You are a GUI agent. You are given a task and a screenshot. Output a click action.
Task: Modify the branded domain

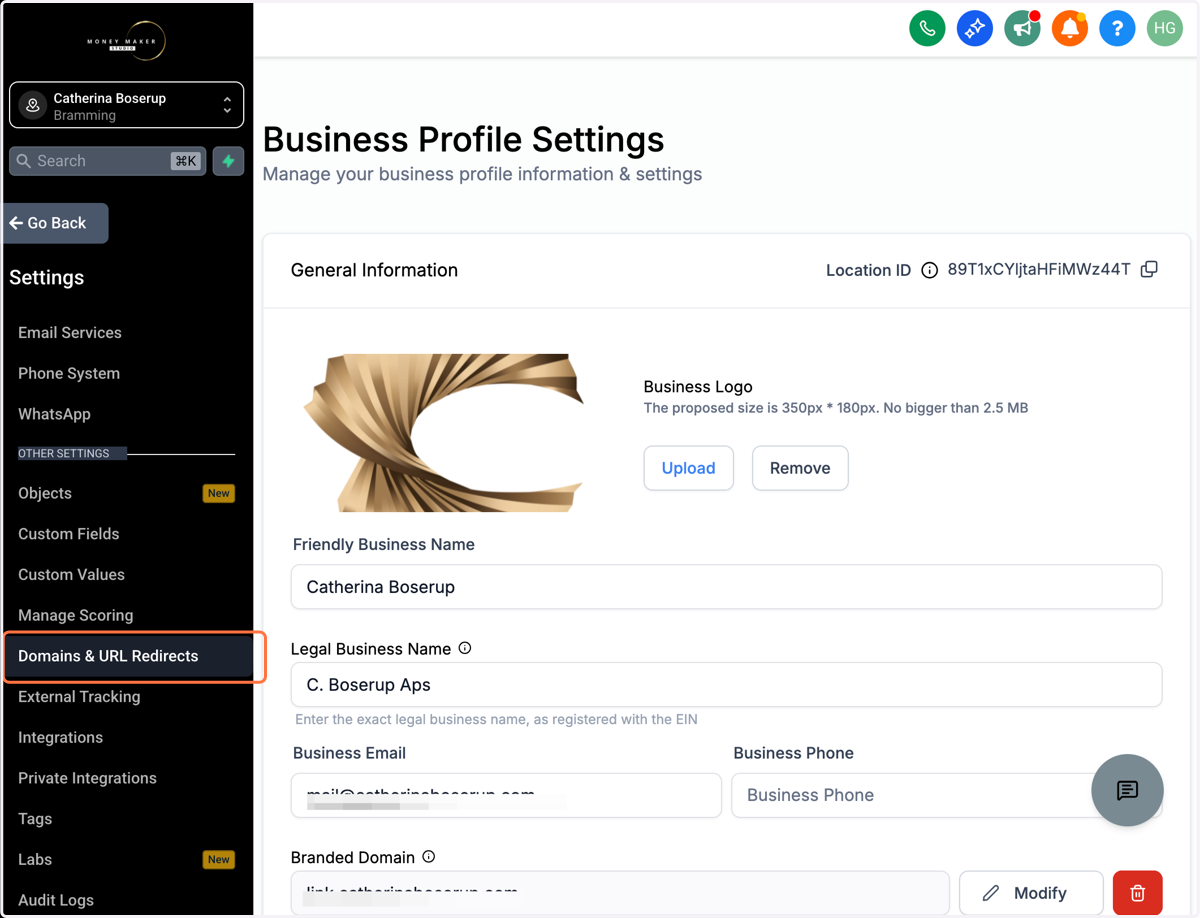pos(1031,893)
